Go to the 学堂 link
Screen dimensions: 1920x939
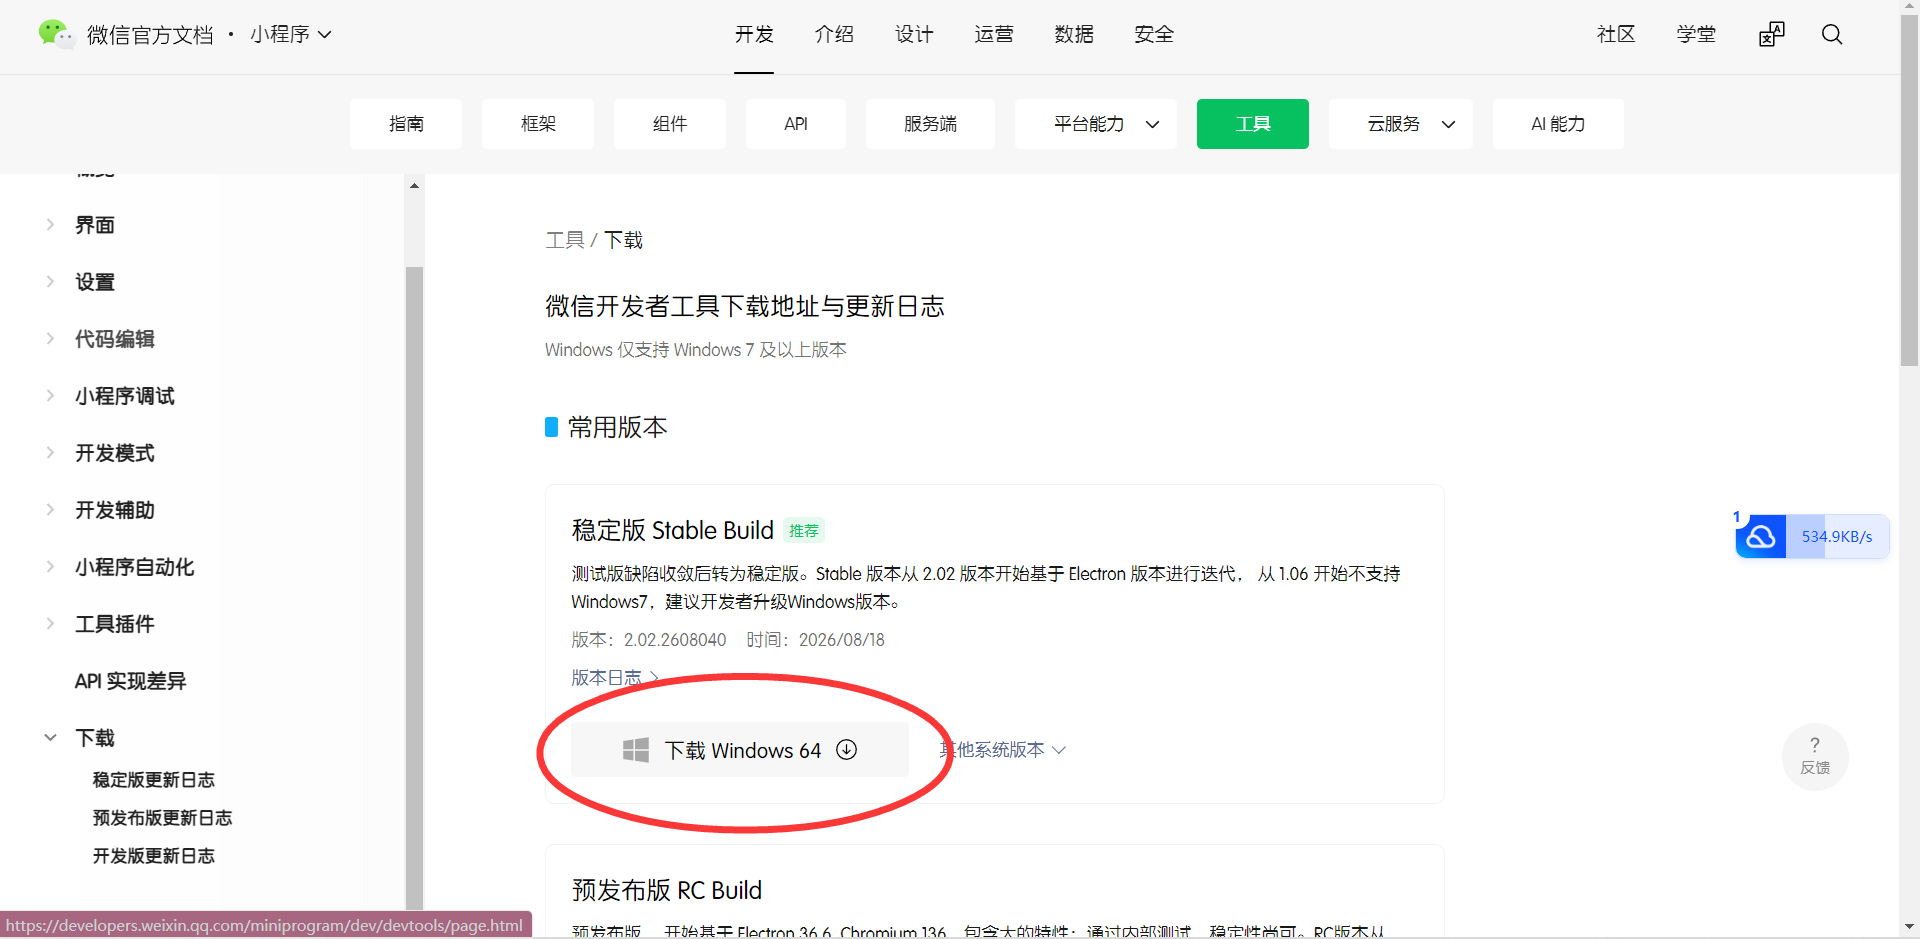pos(1696,35)
